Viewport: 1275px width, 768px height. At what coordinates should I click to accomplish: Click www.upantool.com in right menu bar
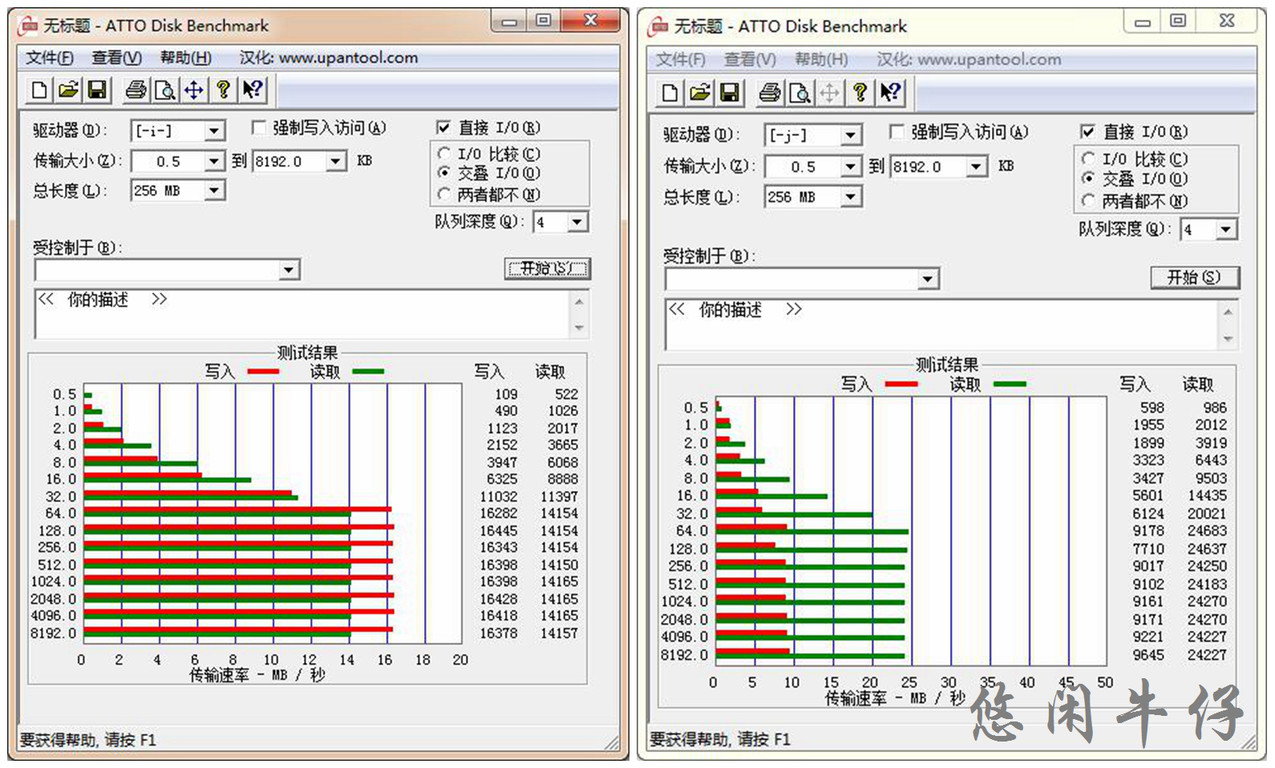[x=989, y=60]
